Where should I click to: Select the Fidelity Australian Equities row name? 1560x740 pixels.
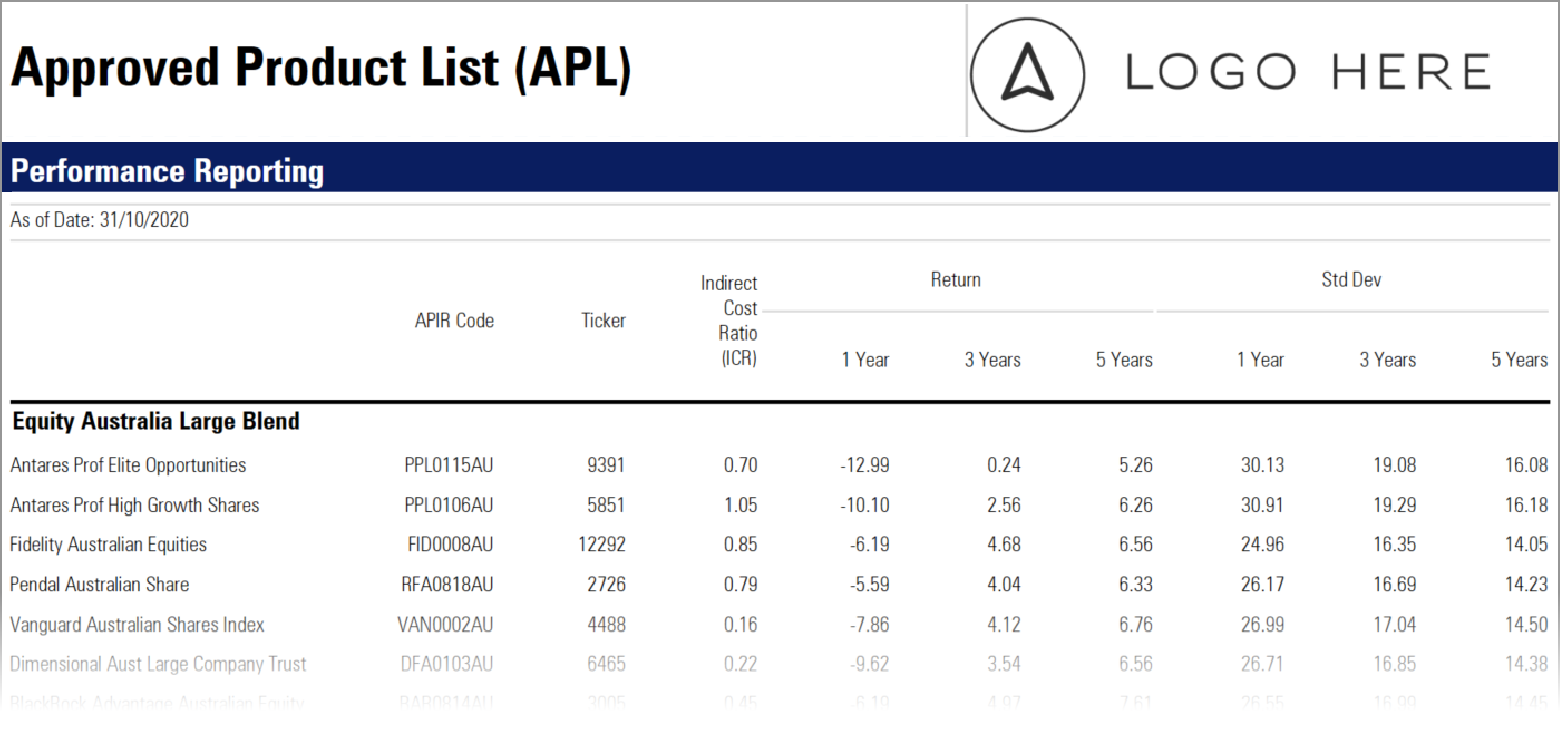(x=108, y=545)
